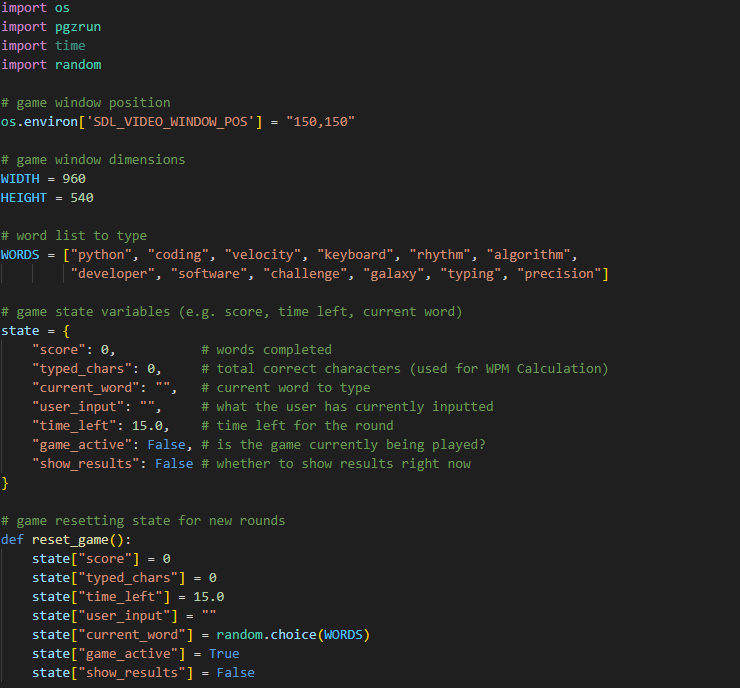This screenshot has height=688, width=740.
Task: Select the WIDTH variable name
Action: 22,178
